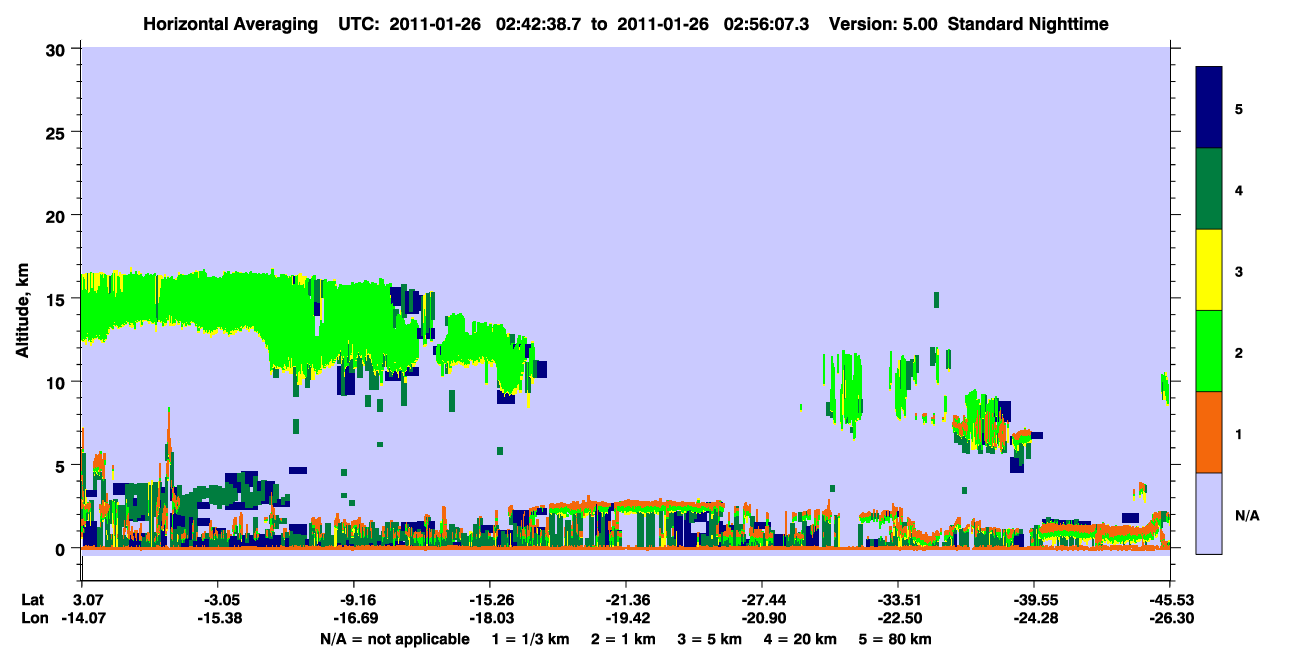Click the dark blue colorbar segment labeled 5

coord(1209,108)
